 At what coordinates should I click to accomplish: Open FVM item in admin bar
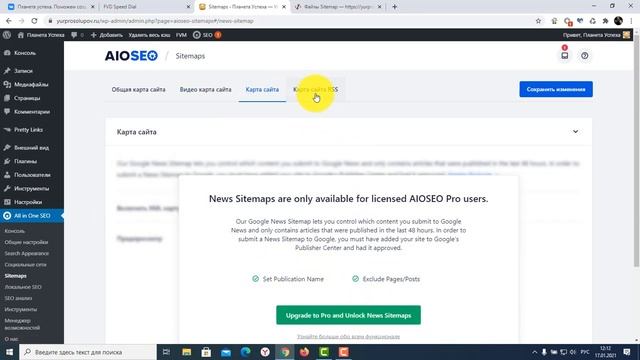(x=181, y=35)
